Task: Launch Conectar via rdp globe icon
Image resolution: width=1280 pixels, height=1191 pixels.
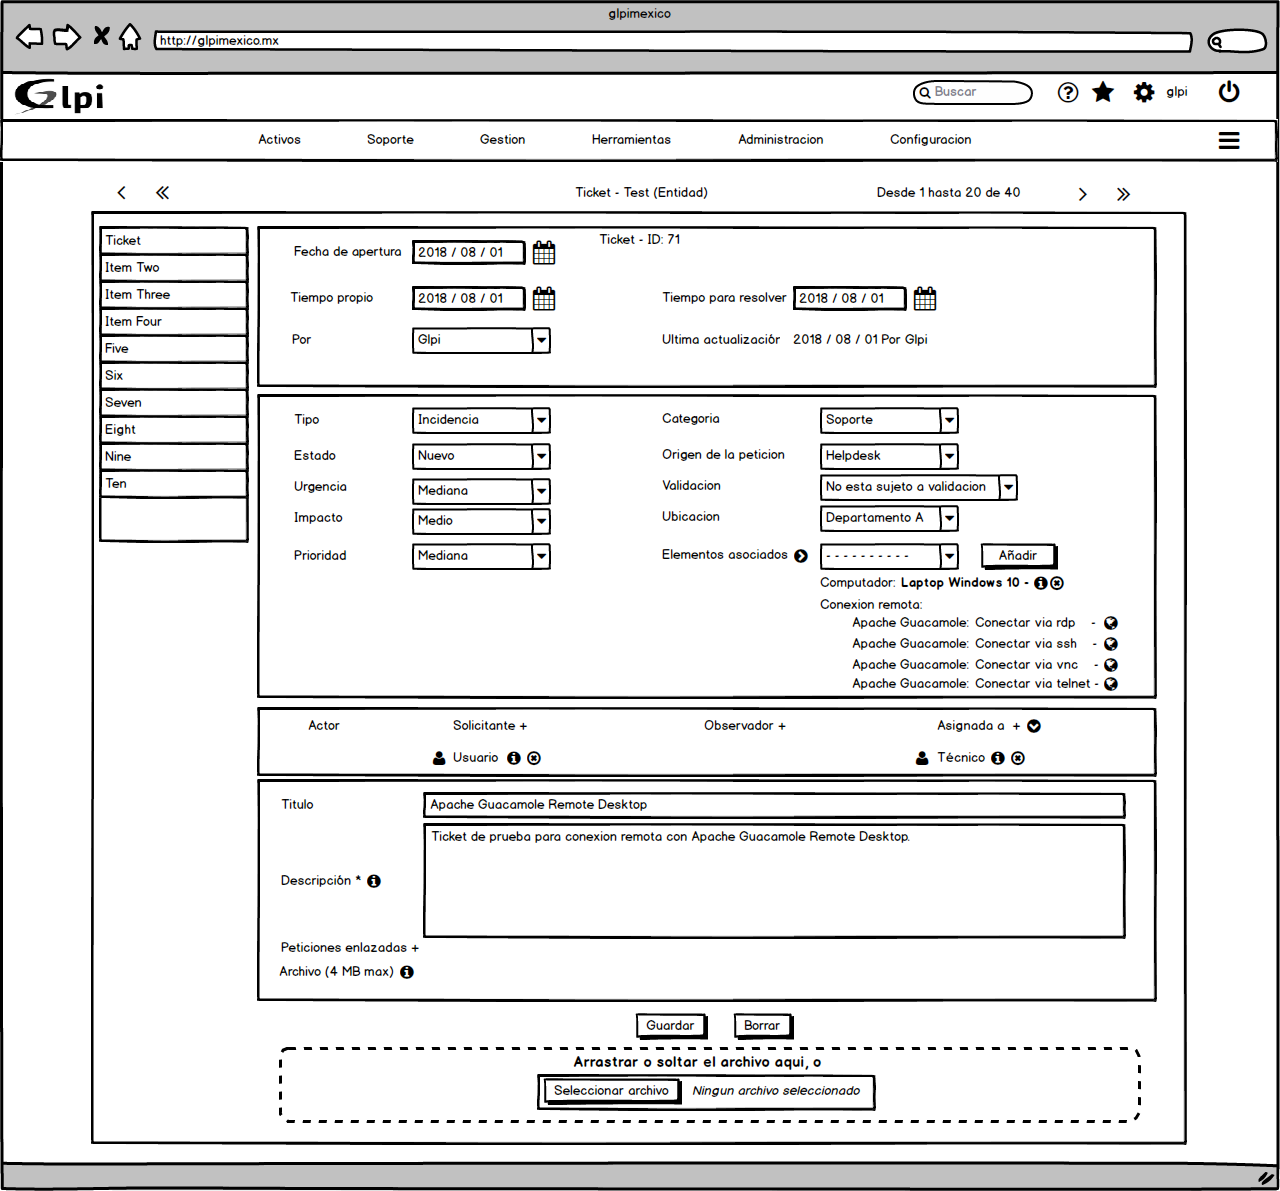Action: coord(1111,623)
